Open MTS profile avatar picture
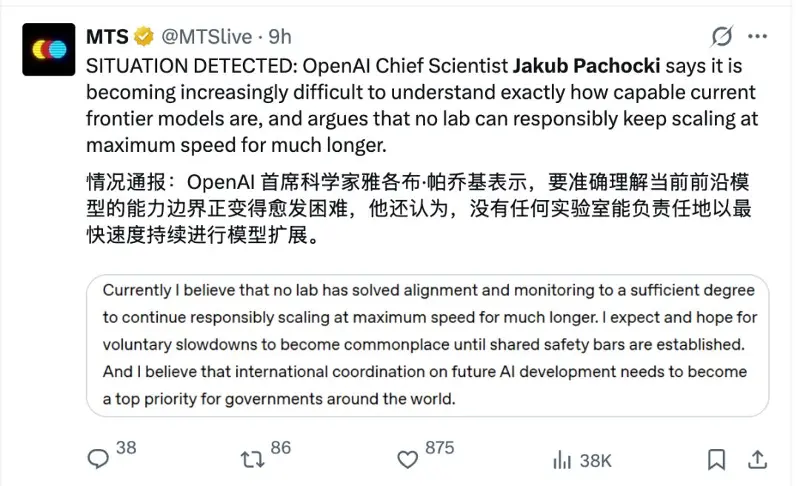Viewport: 800px width, 486px height. (x=48, y=49)
